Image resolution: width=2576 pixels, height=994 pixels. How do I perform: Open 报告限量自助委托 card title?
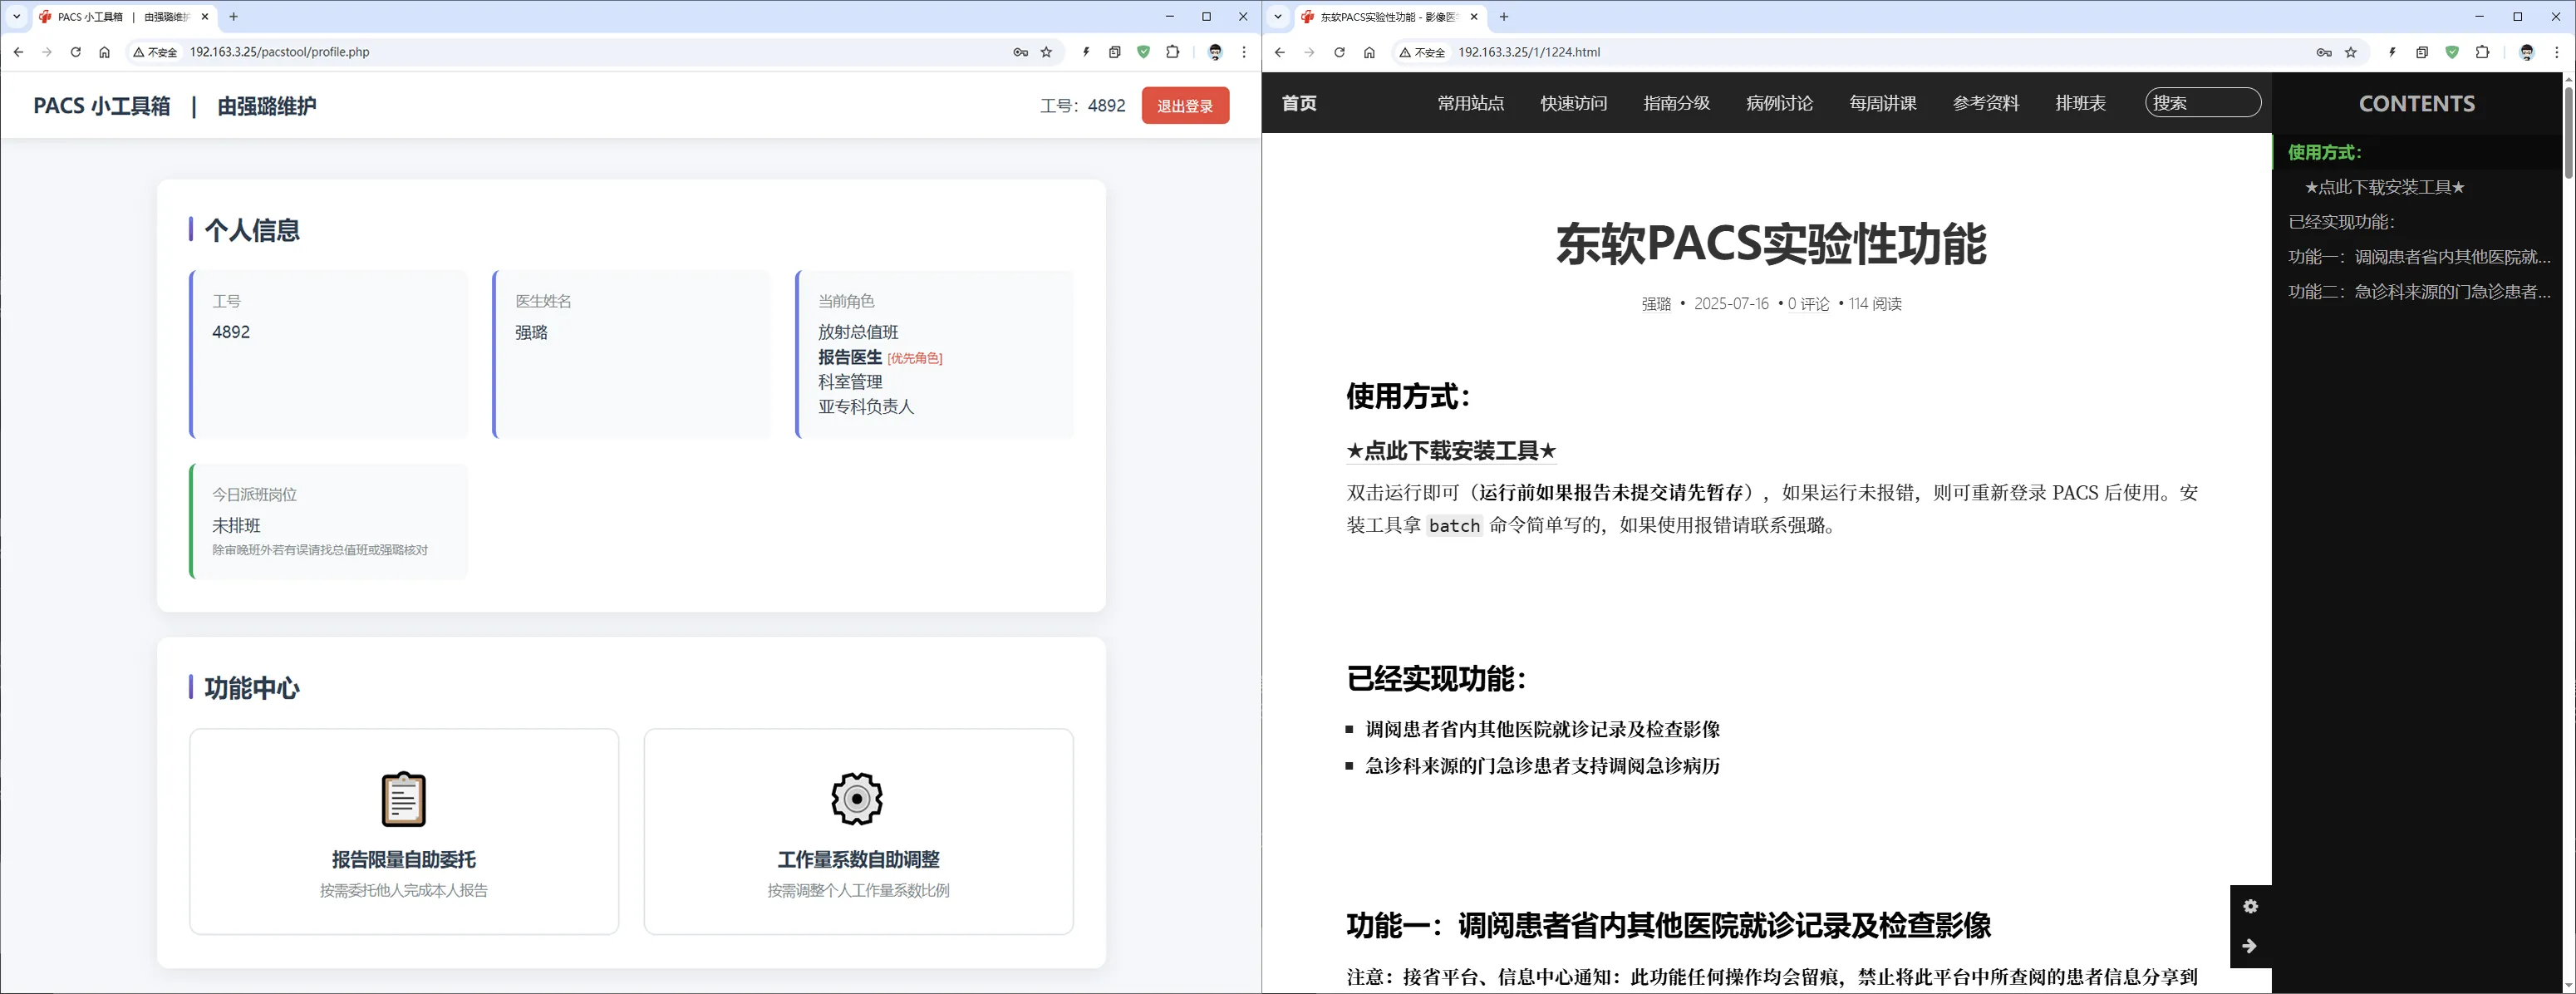404,859
